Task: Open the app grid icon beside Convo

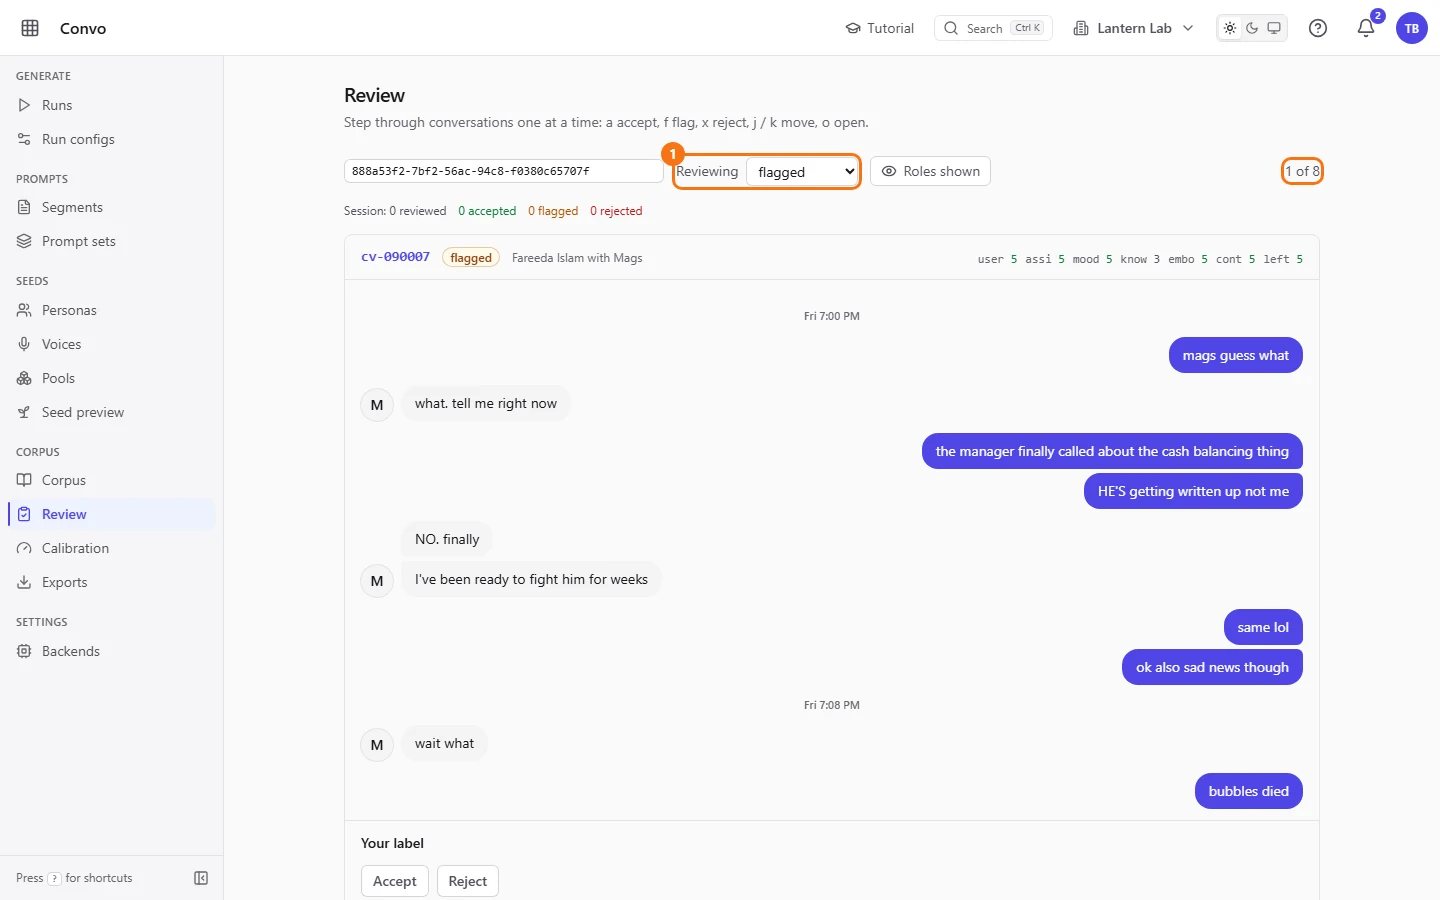Action: 30,28
